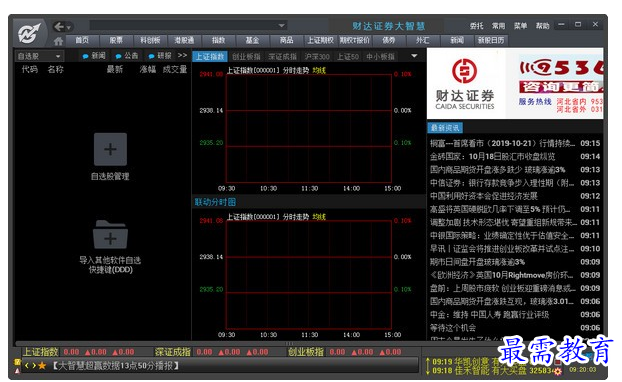The image size is (622, 382).
Task: Open ticker 大智慧超赢数据13点50分播报
Action: point(116,365)
